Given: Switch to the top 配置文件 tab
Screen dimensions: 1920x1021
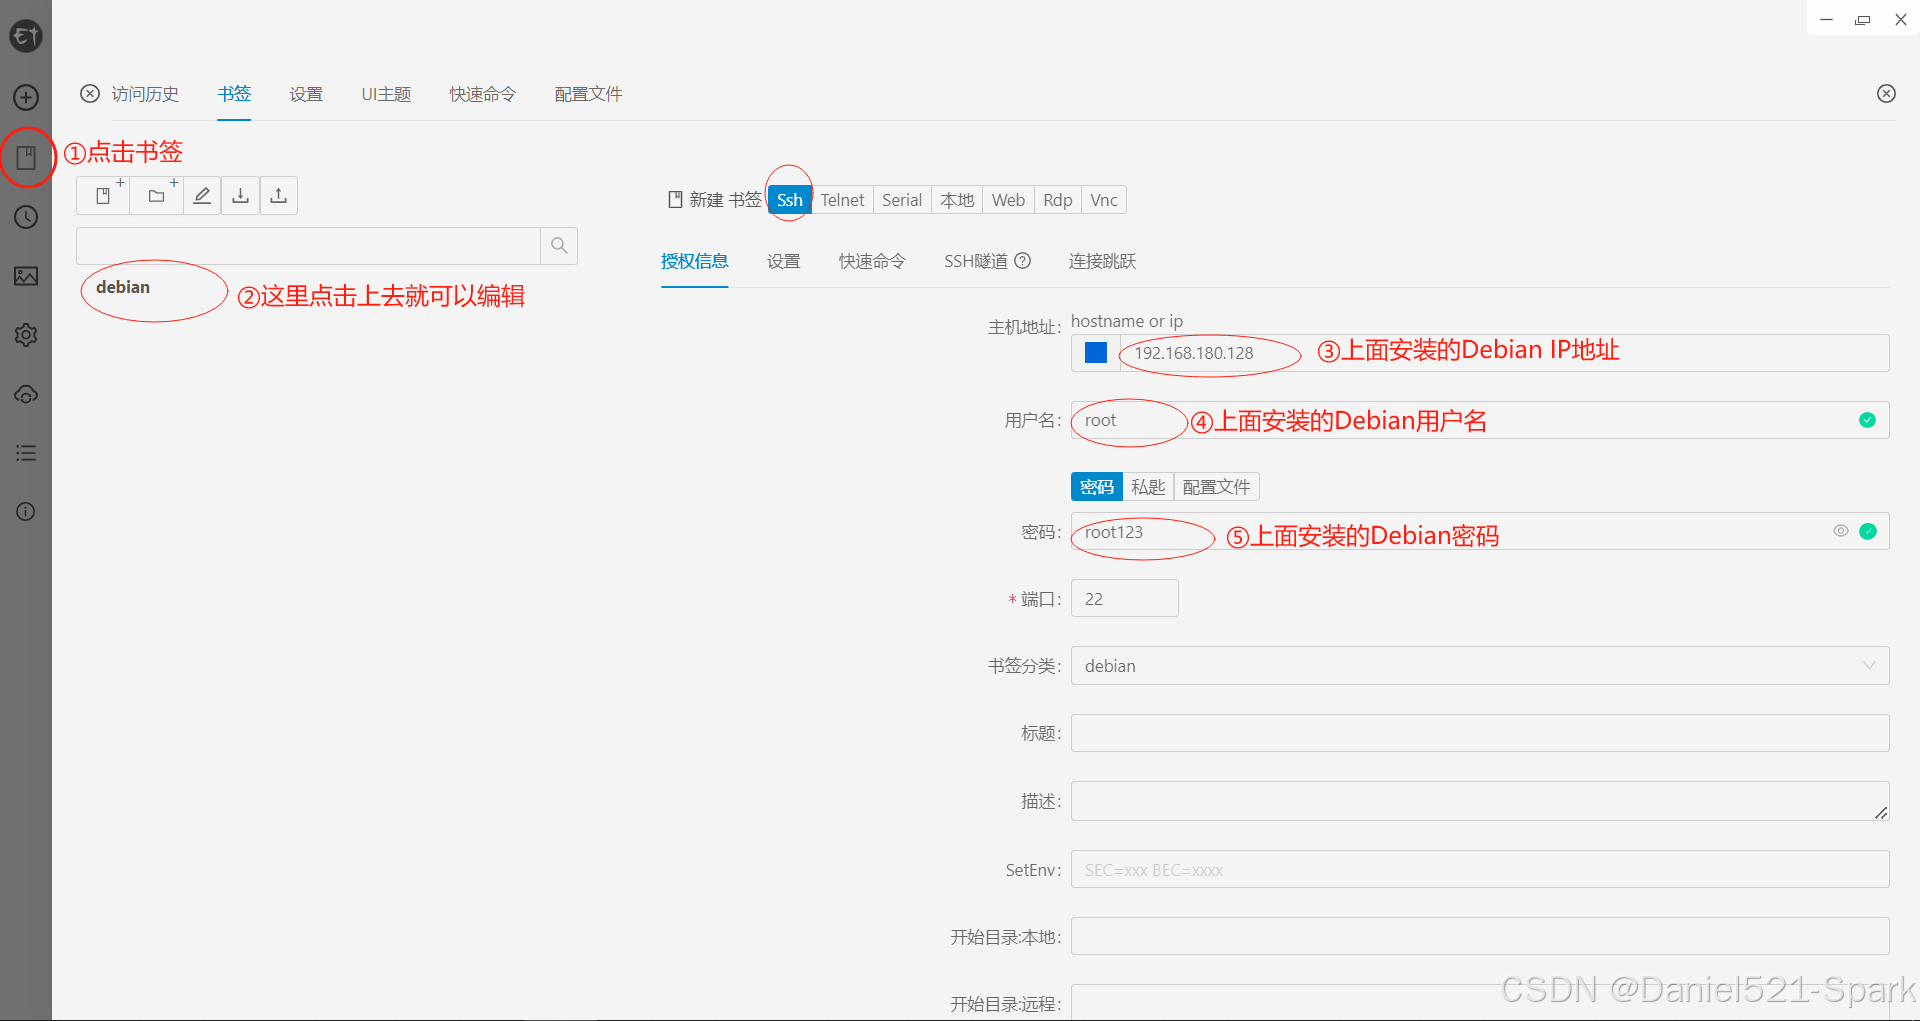Looking at the screenshot, I should 588,94.
